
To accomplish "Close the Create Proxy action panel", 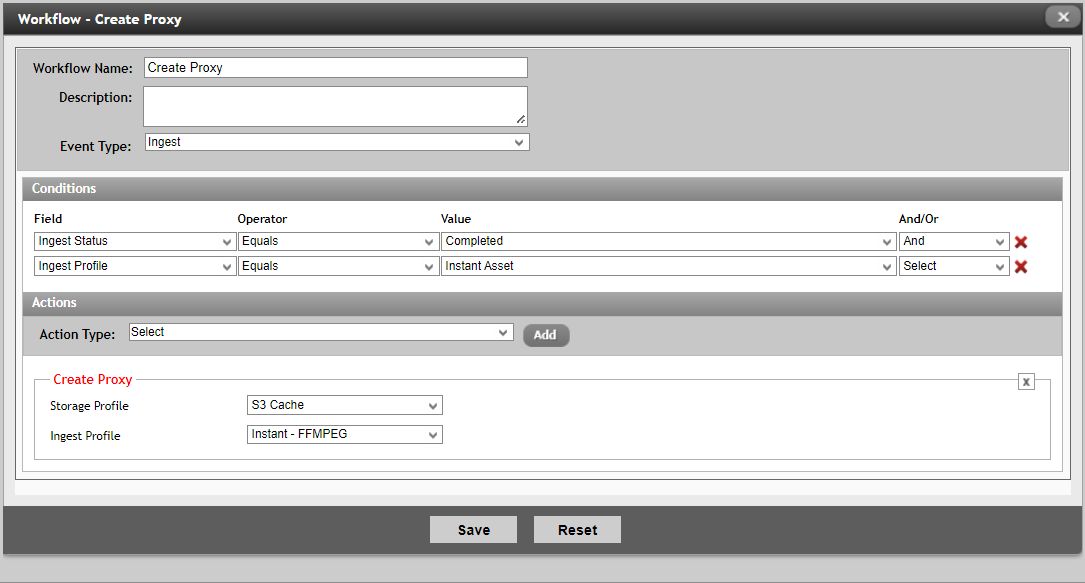I will pyautogui.click(x=1026, y=381).
